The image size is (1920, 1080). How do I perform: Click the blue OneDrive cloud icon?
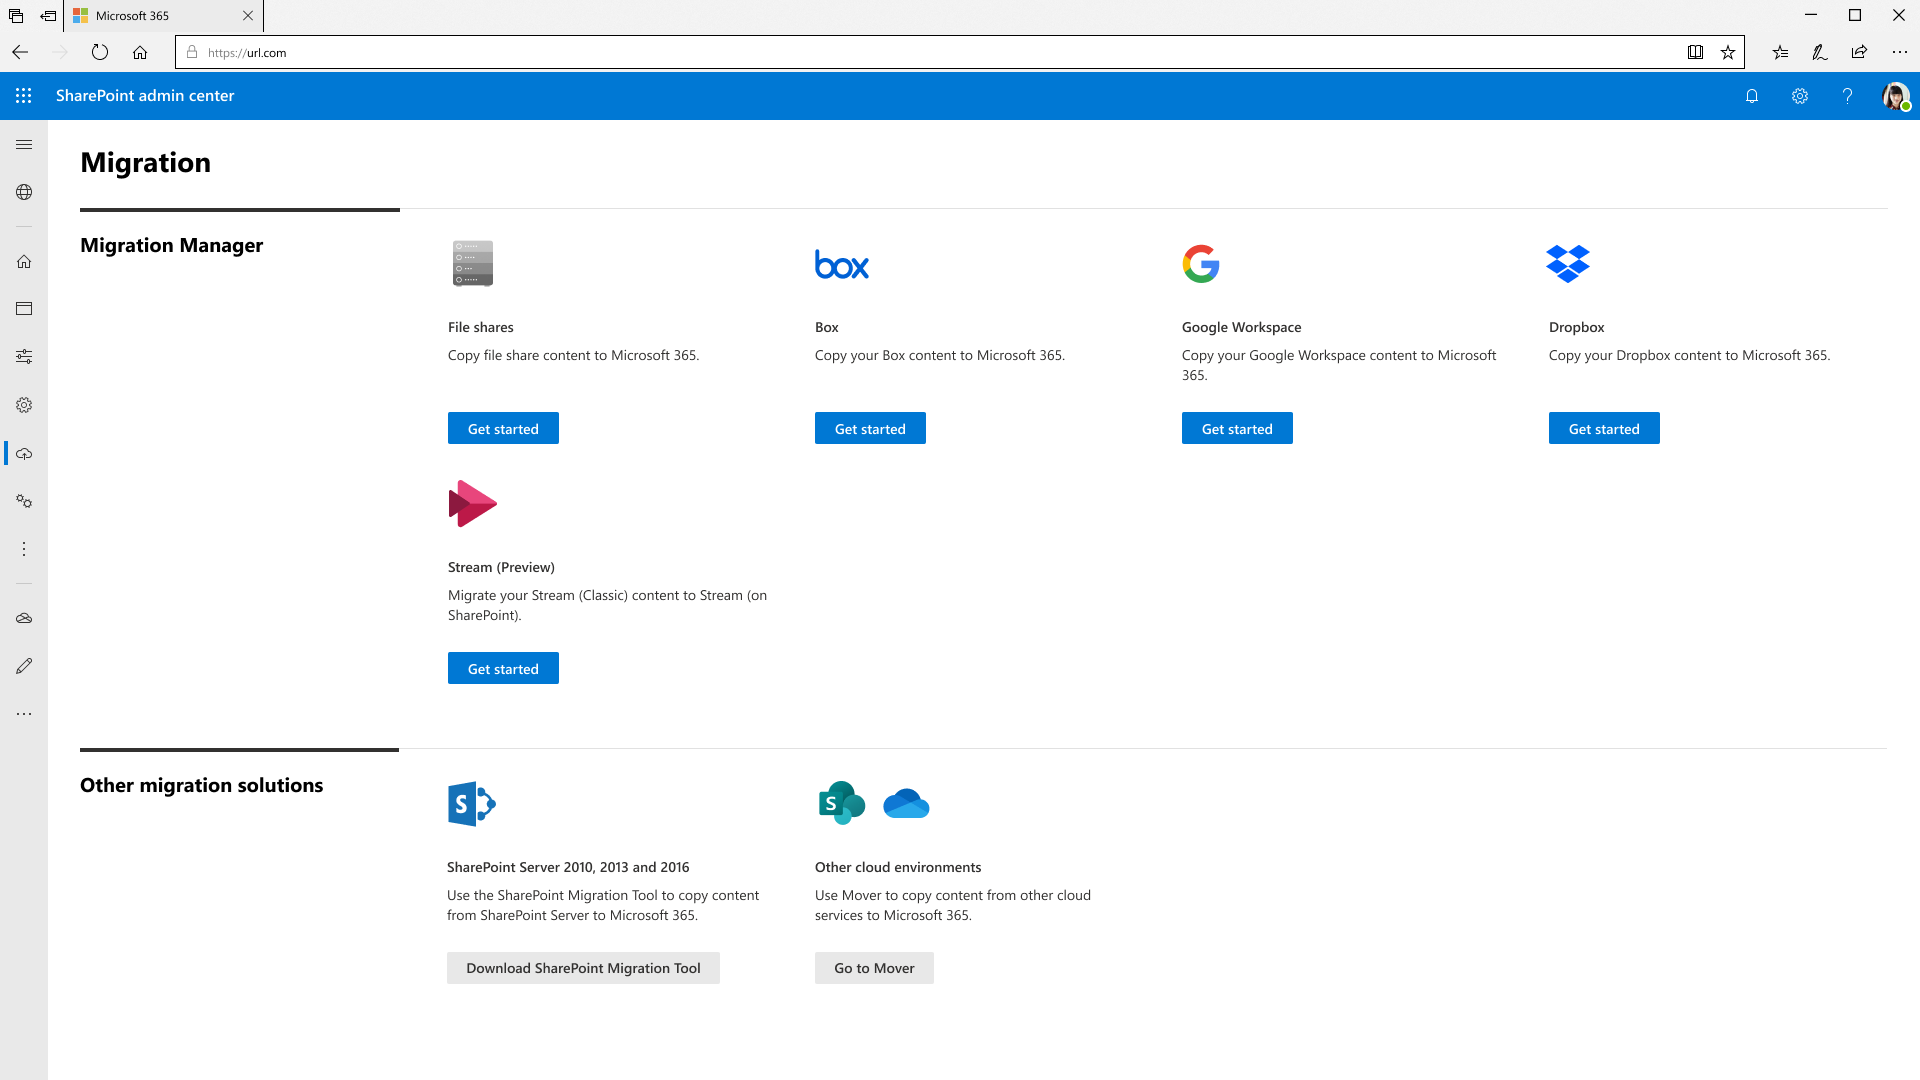907,804
